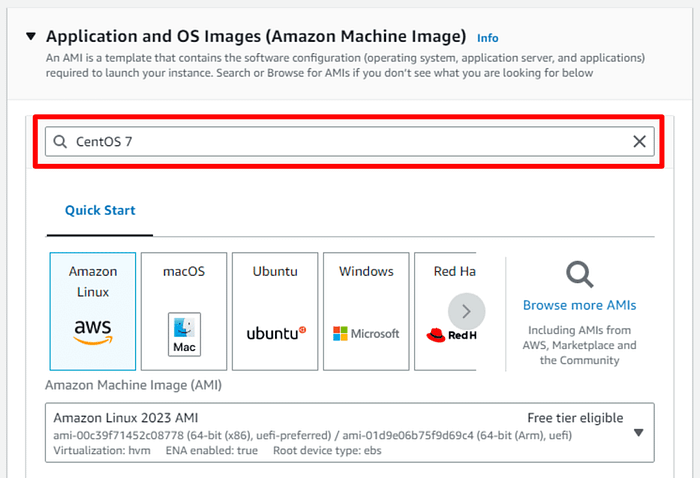
Task: Switch to the Quick Start tab
Action: coord(100,210)
